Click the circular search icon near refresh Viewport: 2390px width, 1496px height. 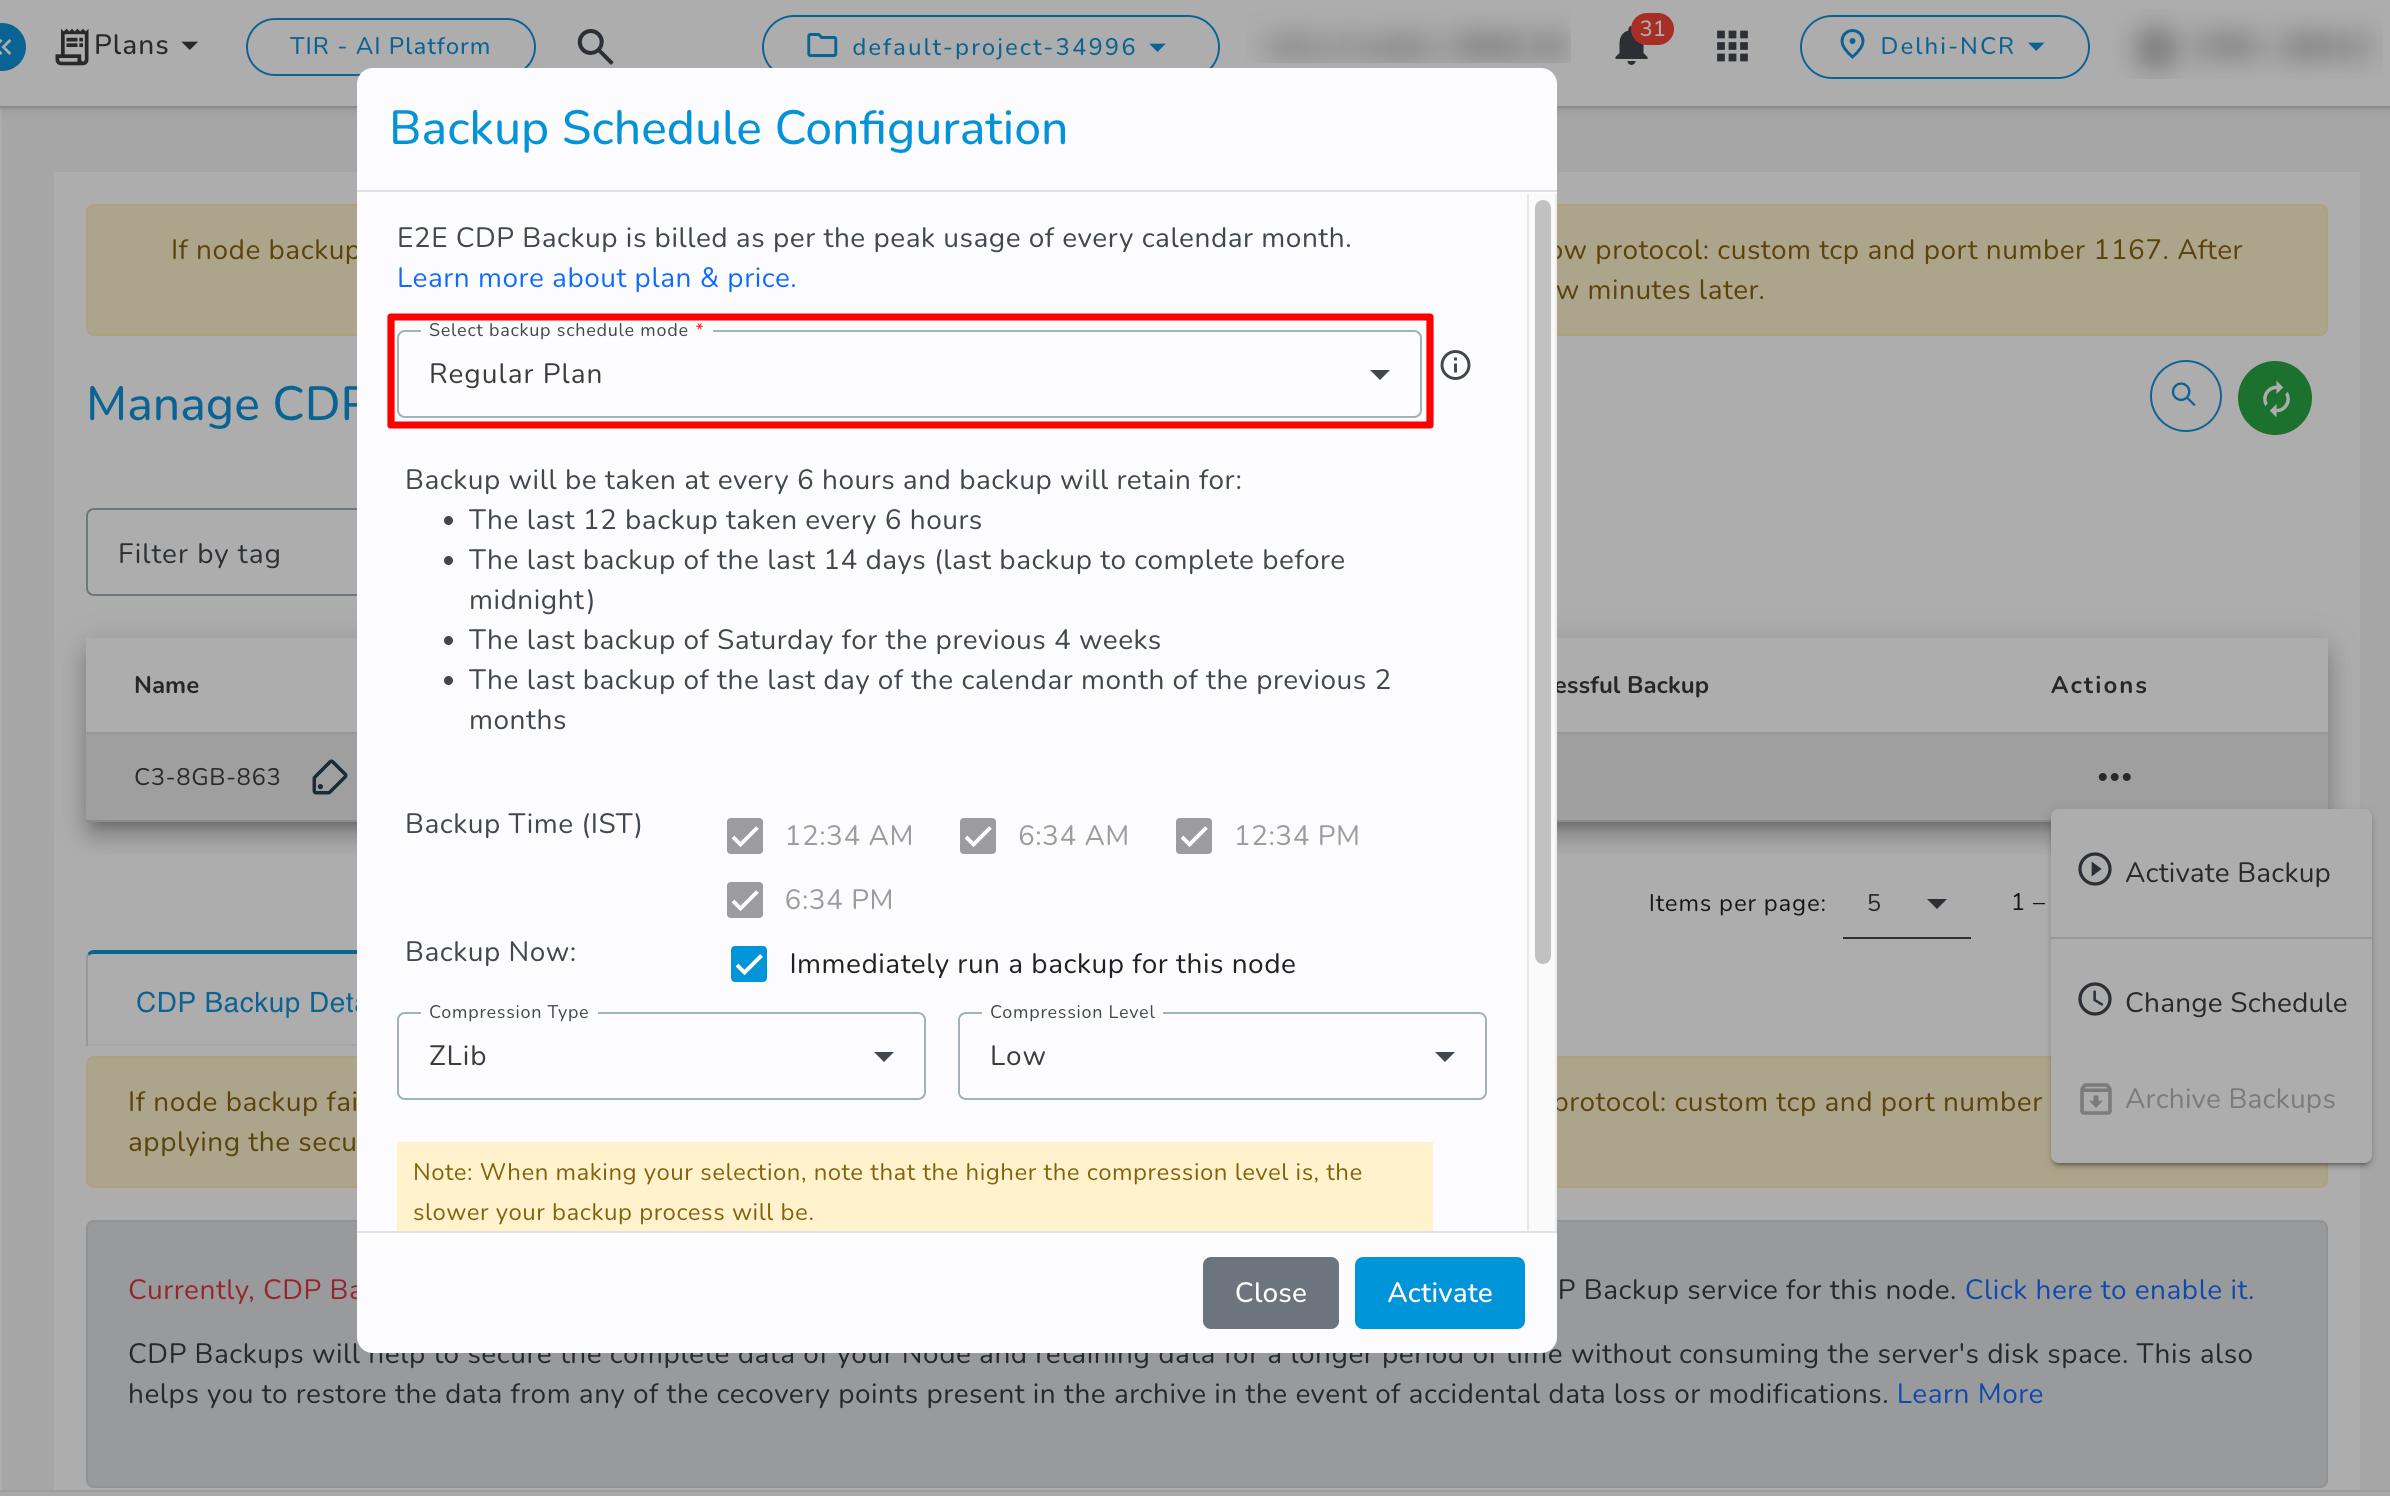click(x=2185, y=396)
